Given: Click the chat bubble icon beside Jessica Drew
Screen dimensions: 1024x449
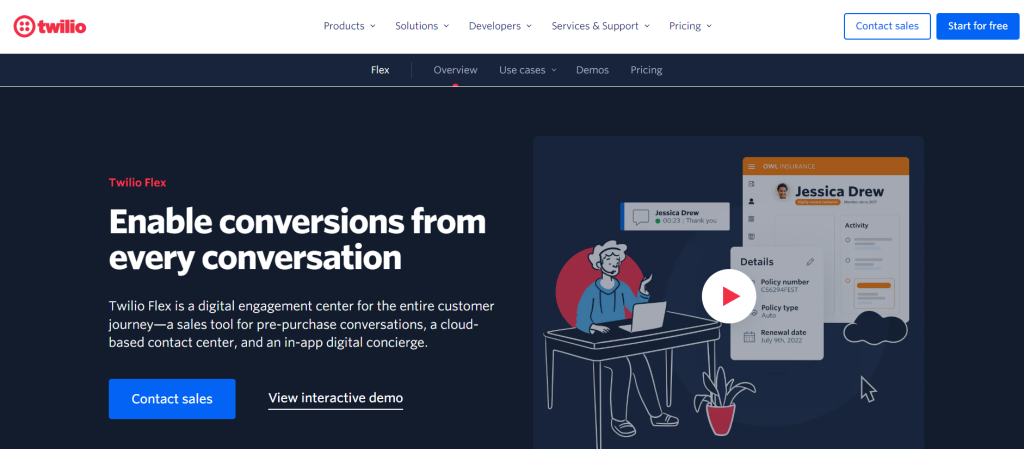Looking at the screenshot, I should (641, 217).
